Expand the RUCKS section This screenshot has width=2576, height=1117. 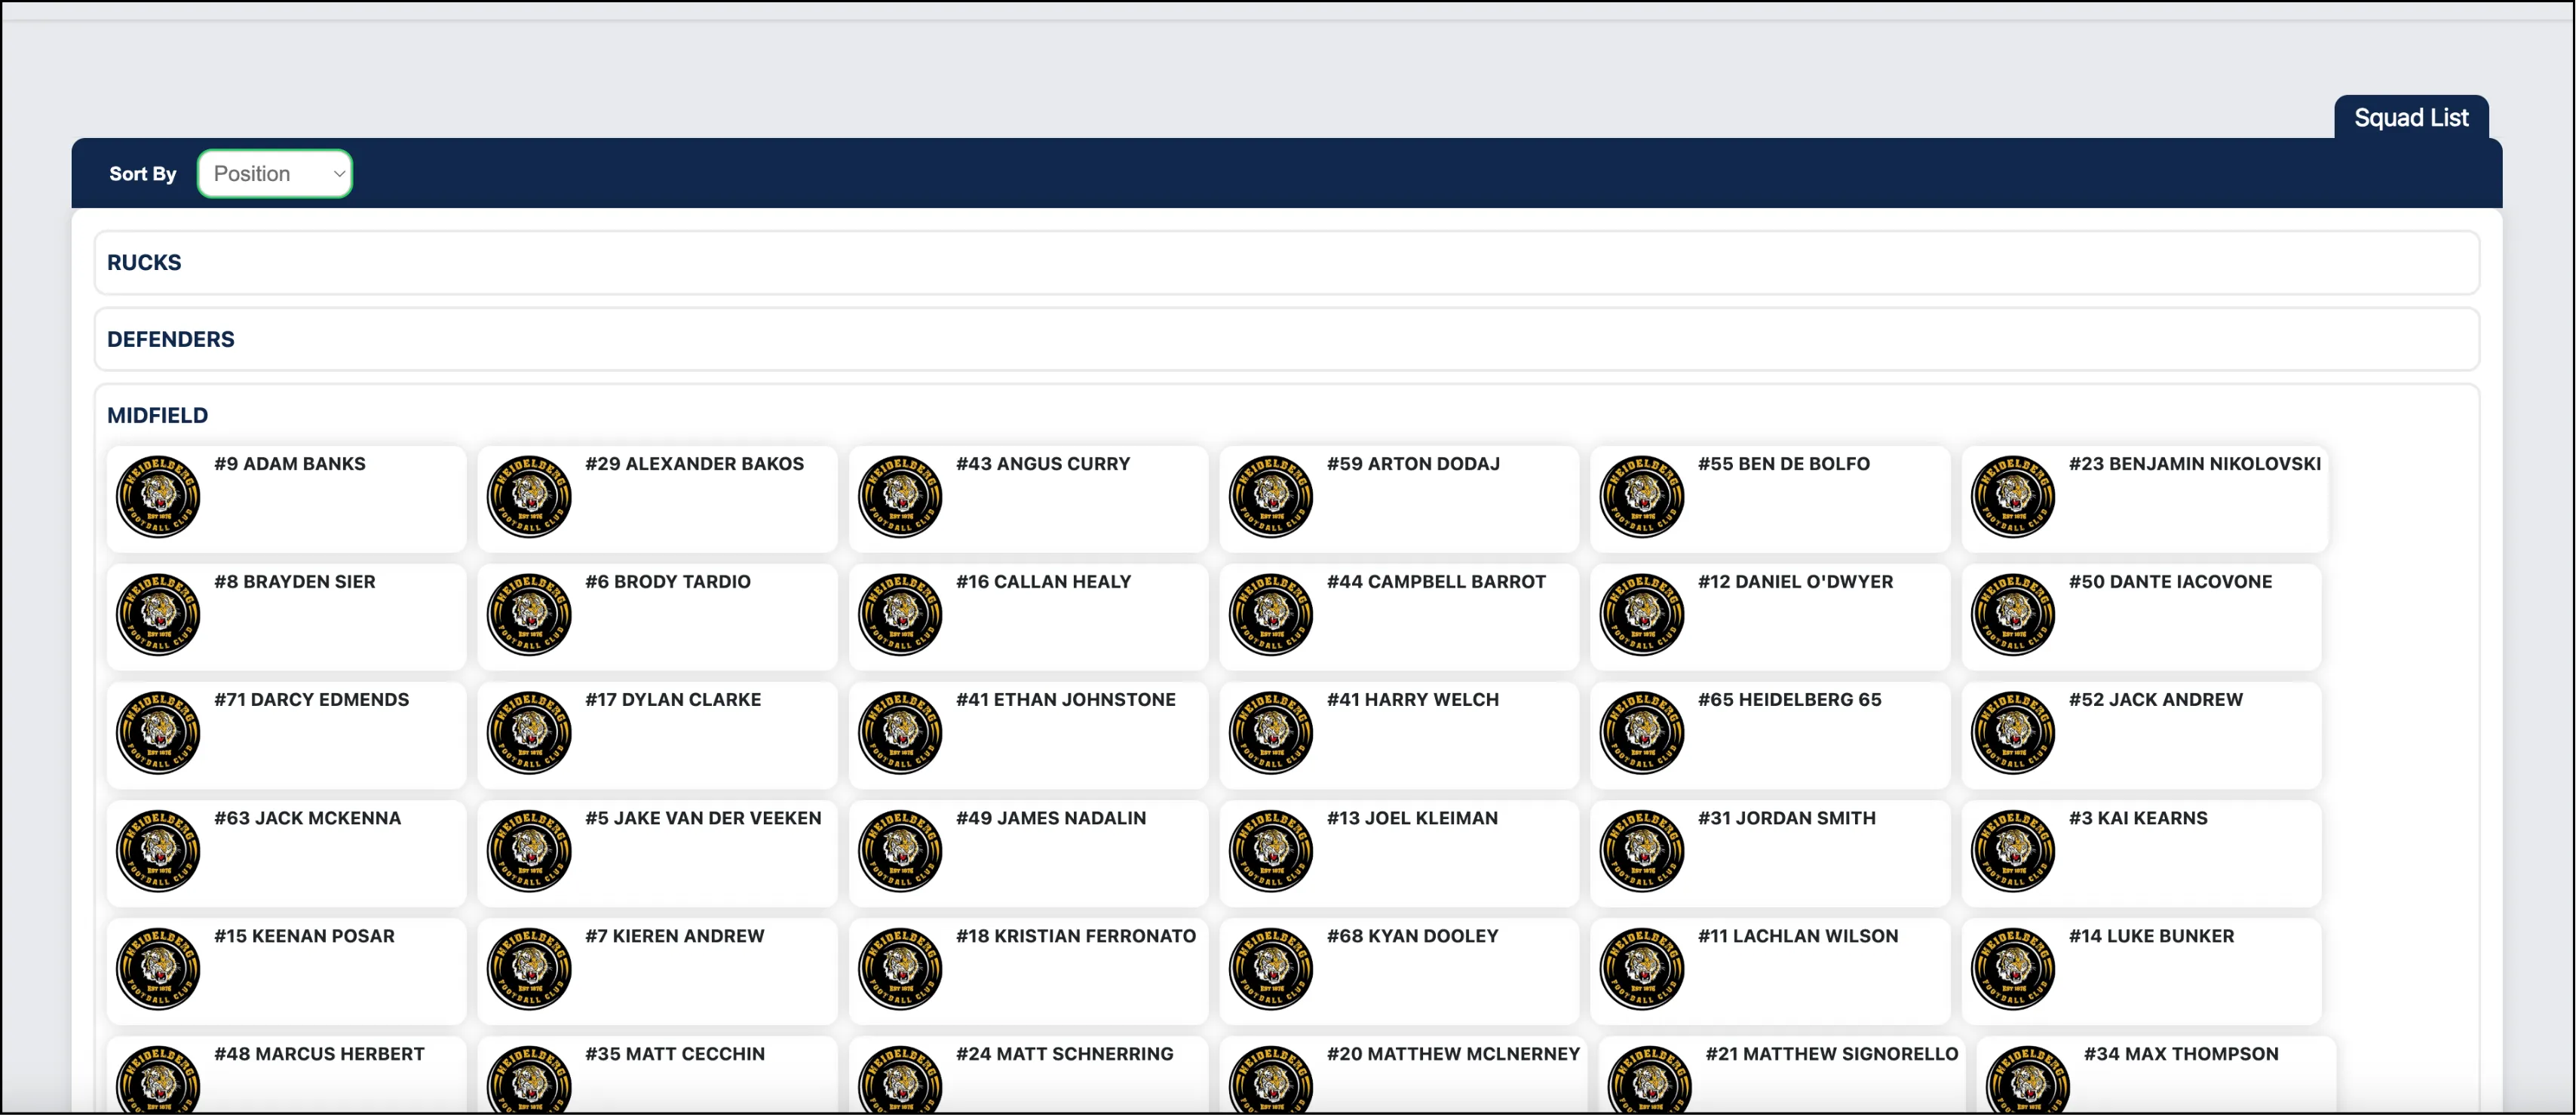pos(144,263)
